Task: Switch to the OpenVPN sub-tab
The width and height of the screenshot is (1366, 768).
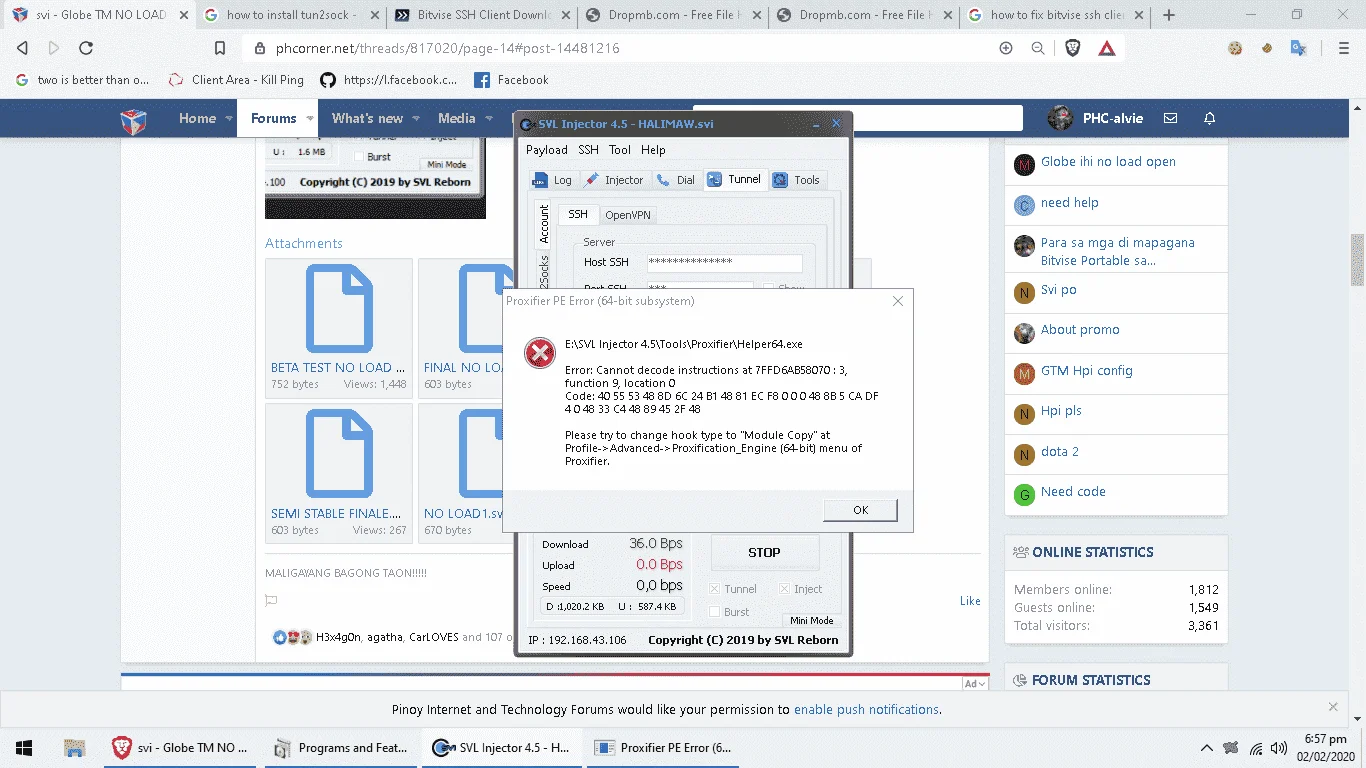Action: coord(628,215)
